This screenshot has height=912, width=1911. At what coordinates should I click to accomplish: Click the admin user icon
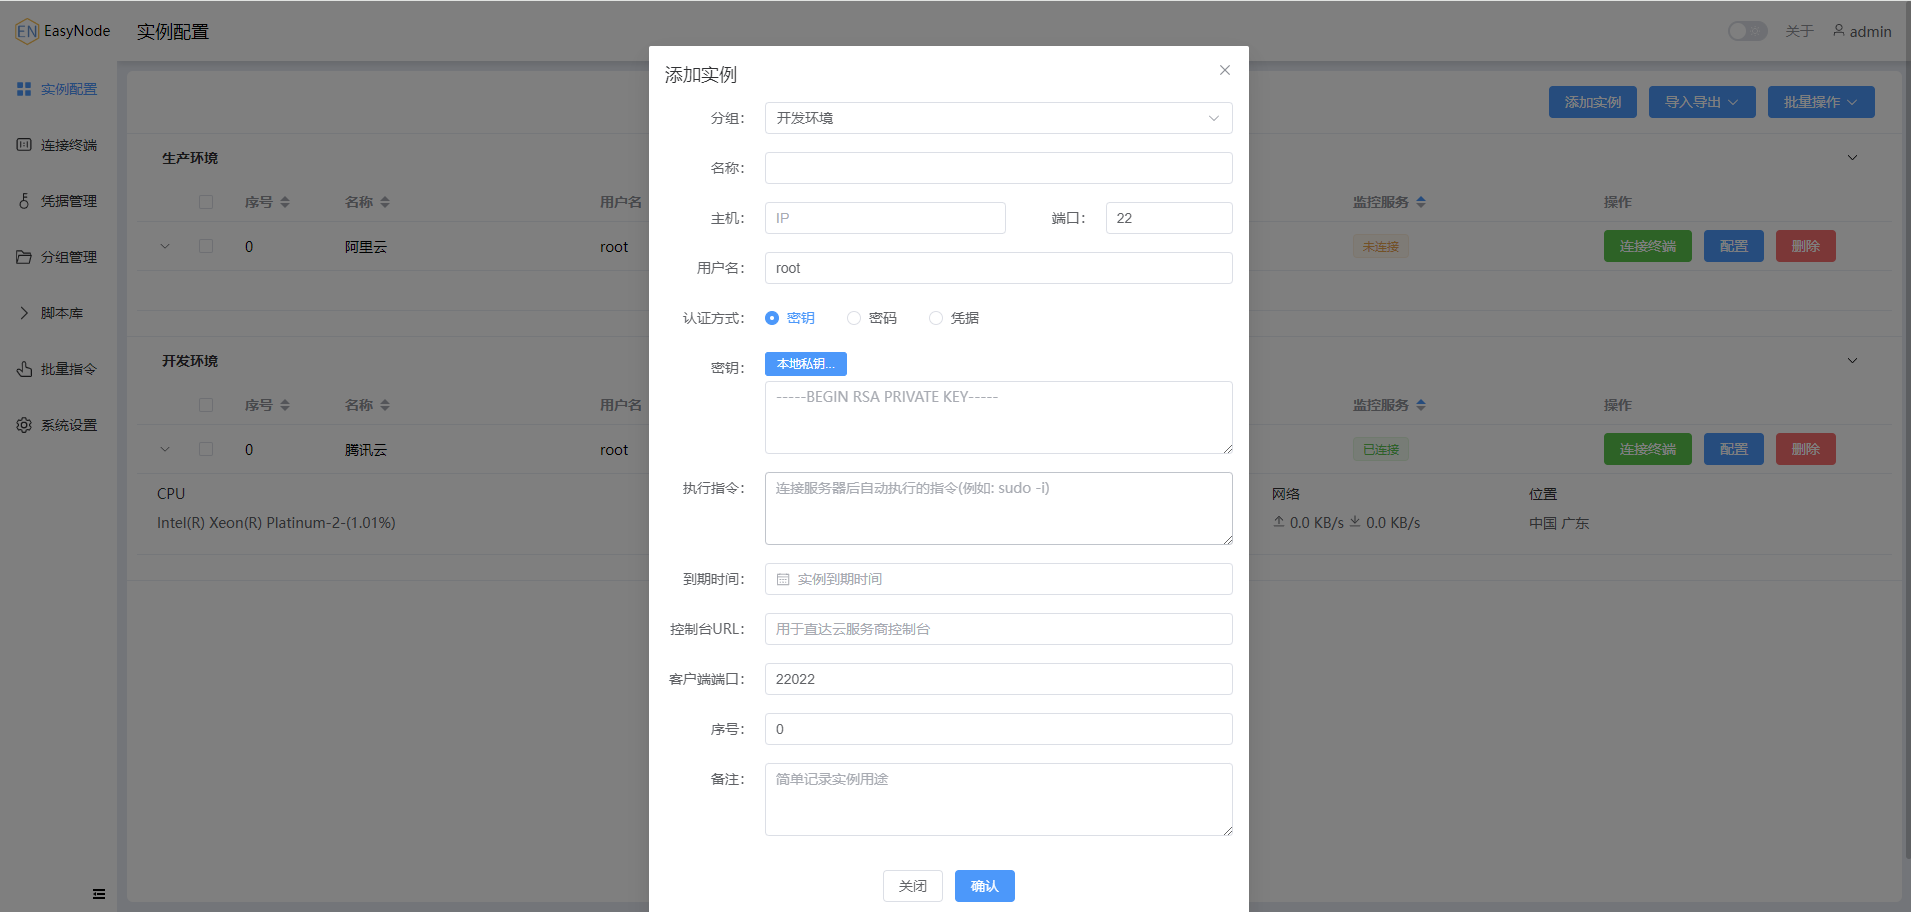tap(1838, 31)
